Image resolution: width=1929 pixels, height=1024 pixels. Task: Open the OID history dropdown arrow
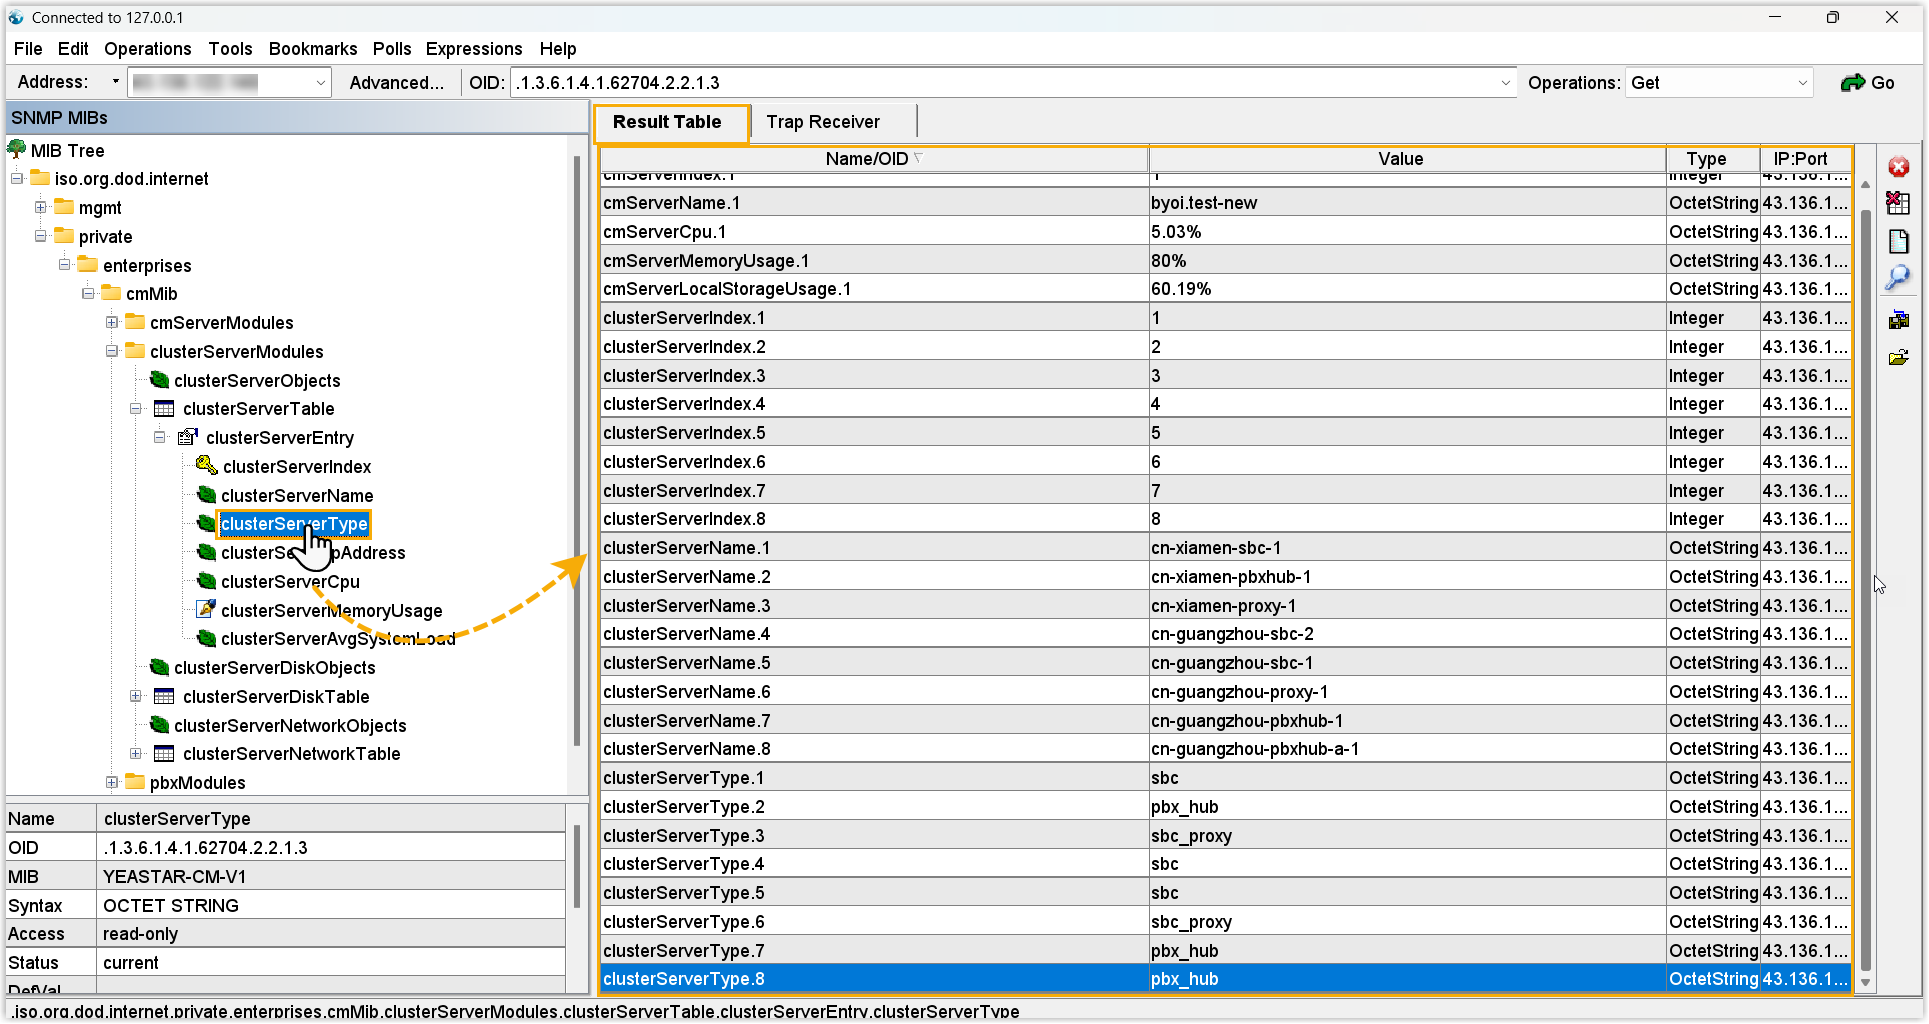[1505, 83]
